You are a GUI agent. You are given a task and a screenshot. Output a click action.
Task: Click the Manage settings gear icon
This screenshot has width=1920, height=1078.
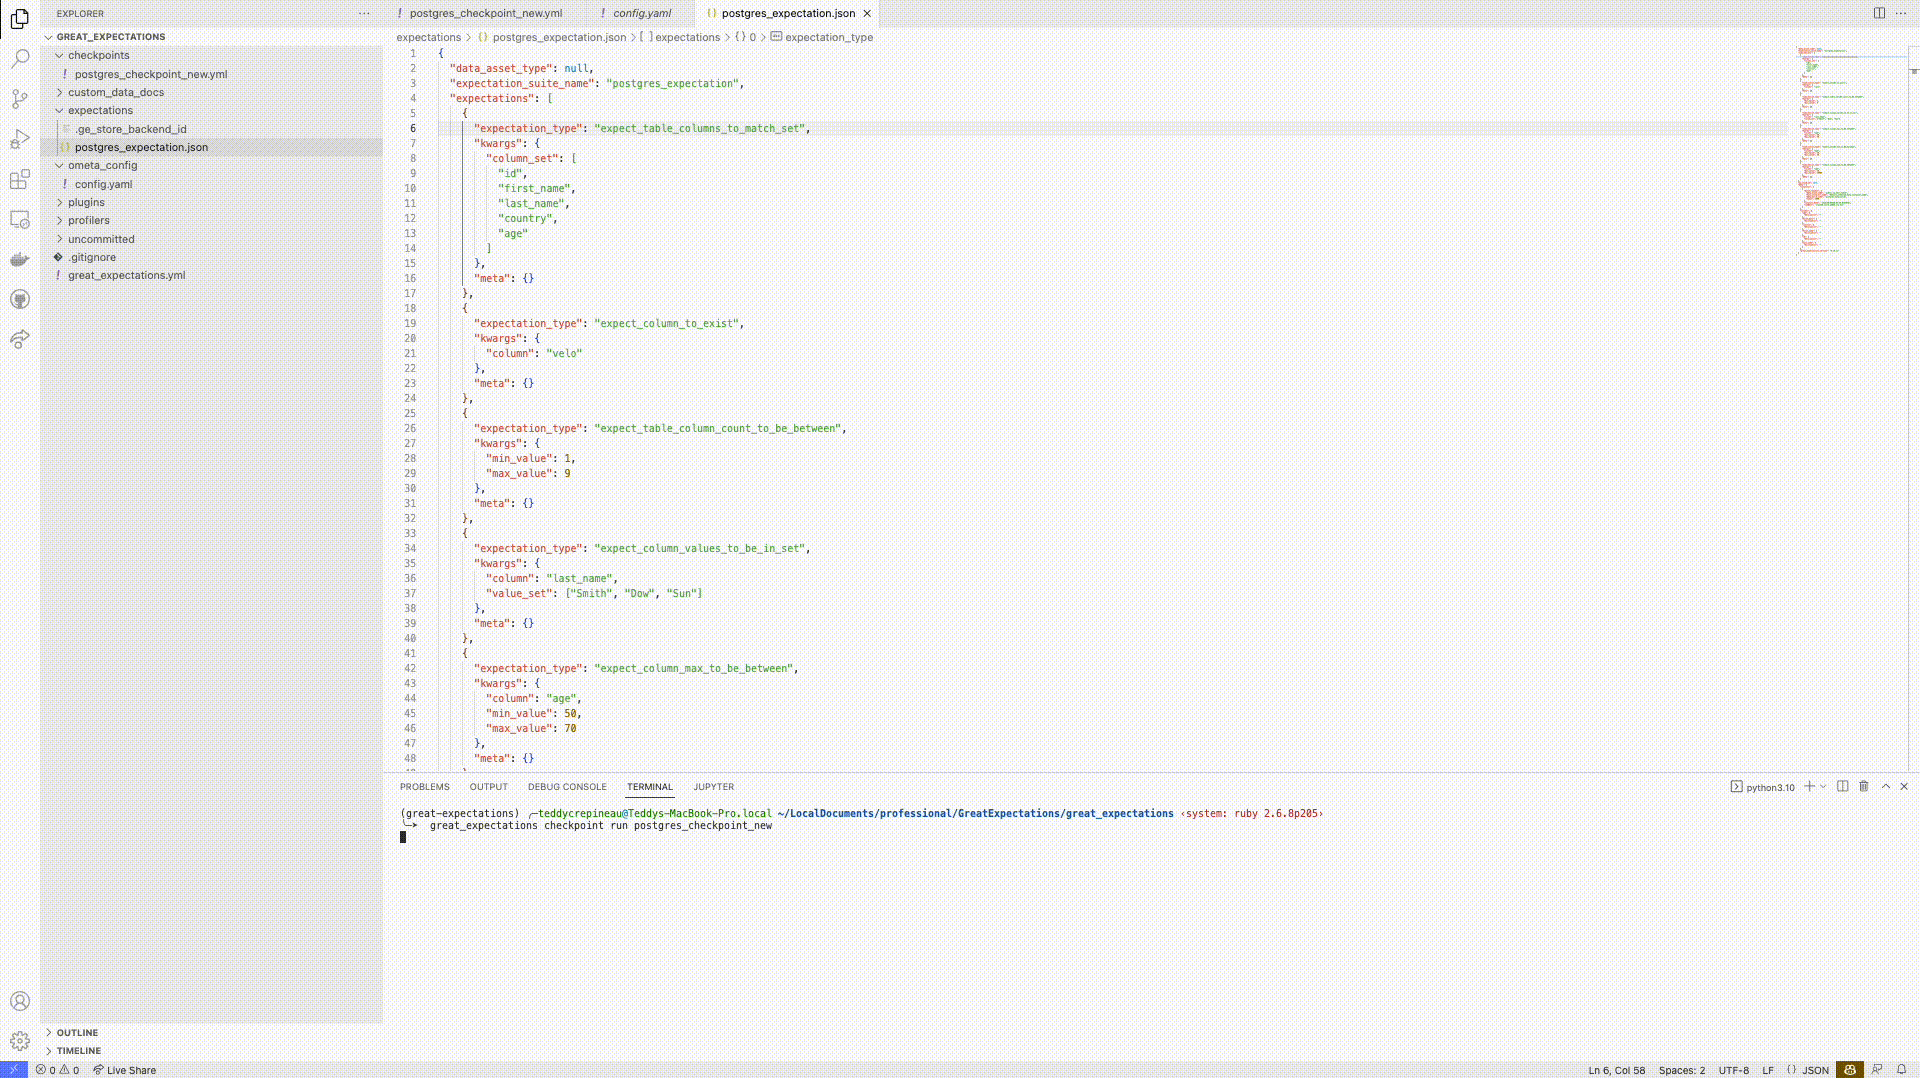tap(20, 1041)
